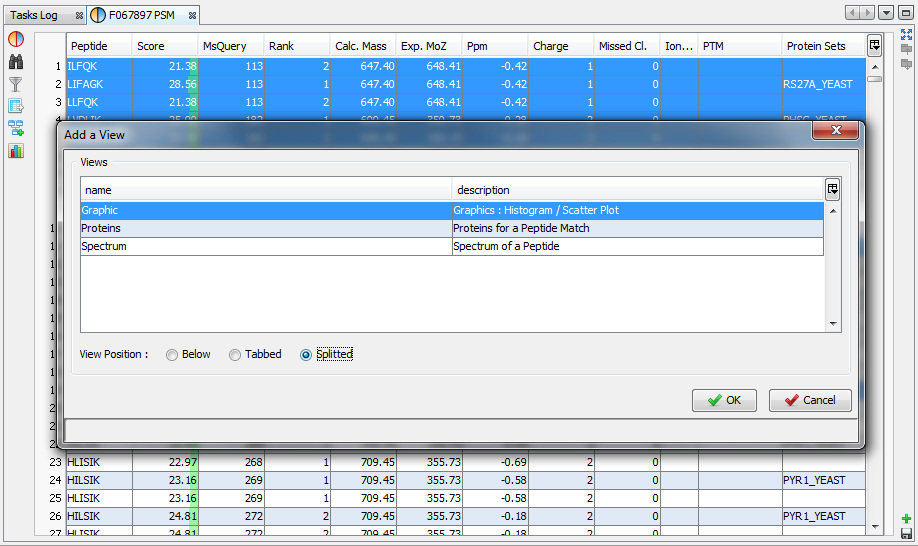Select the Below view position
Image resolution: width=918 pixels, height=546 pixels.
coord(172,355)
